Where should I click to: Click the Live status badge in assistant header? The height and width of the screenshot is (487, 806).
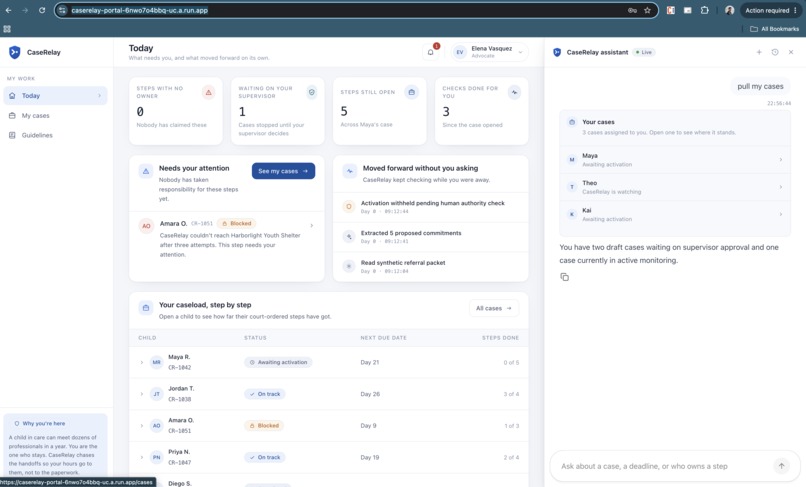[644, 52]
